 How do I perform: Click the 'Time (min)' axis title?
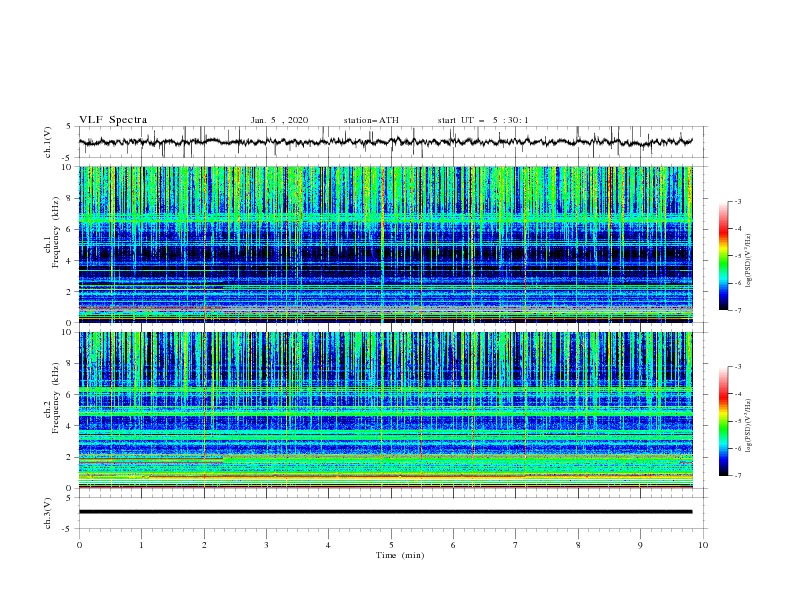tap(400, 555)
